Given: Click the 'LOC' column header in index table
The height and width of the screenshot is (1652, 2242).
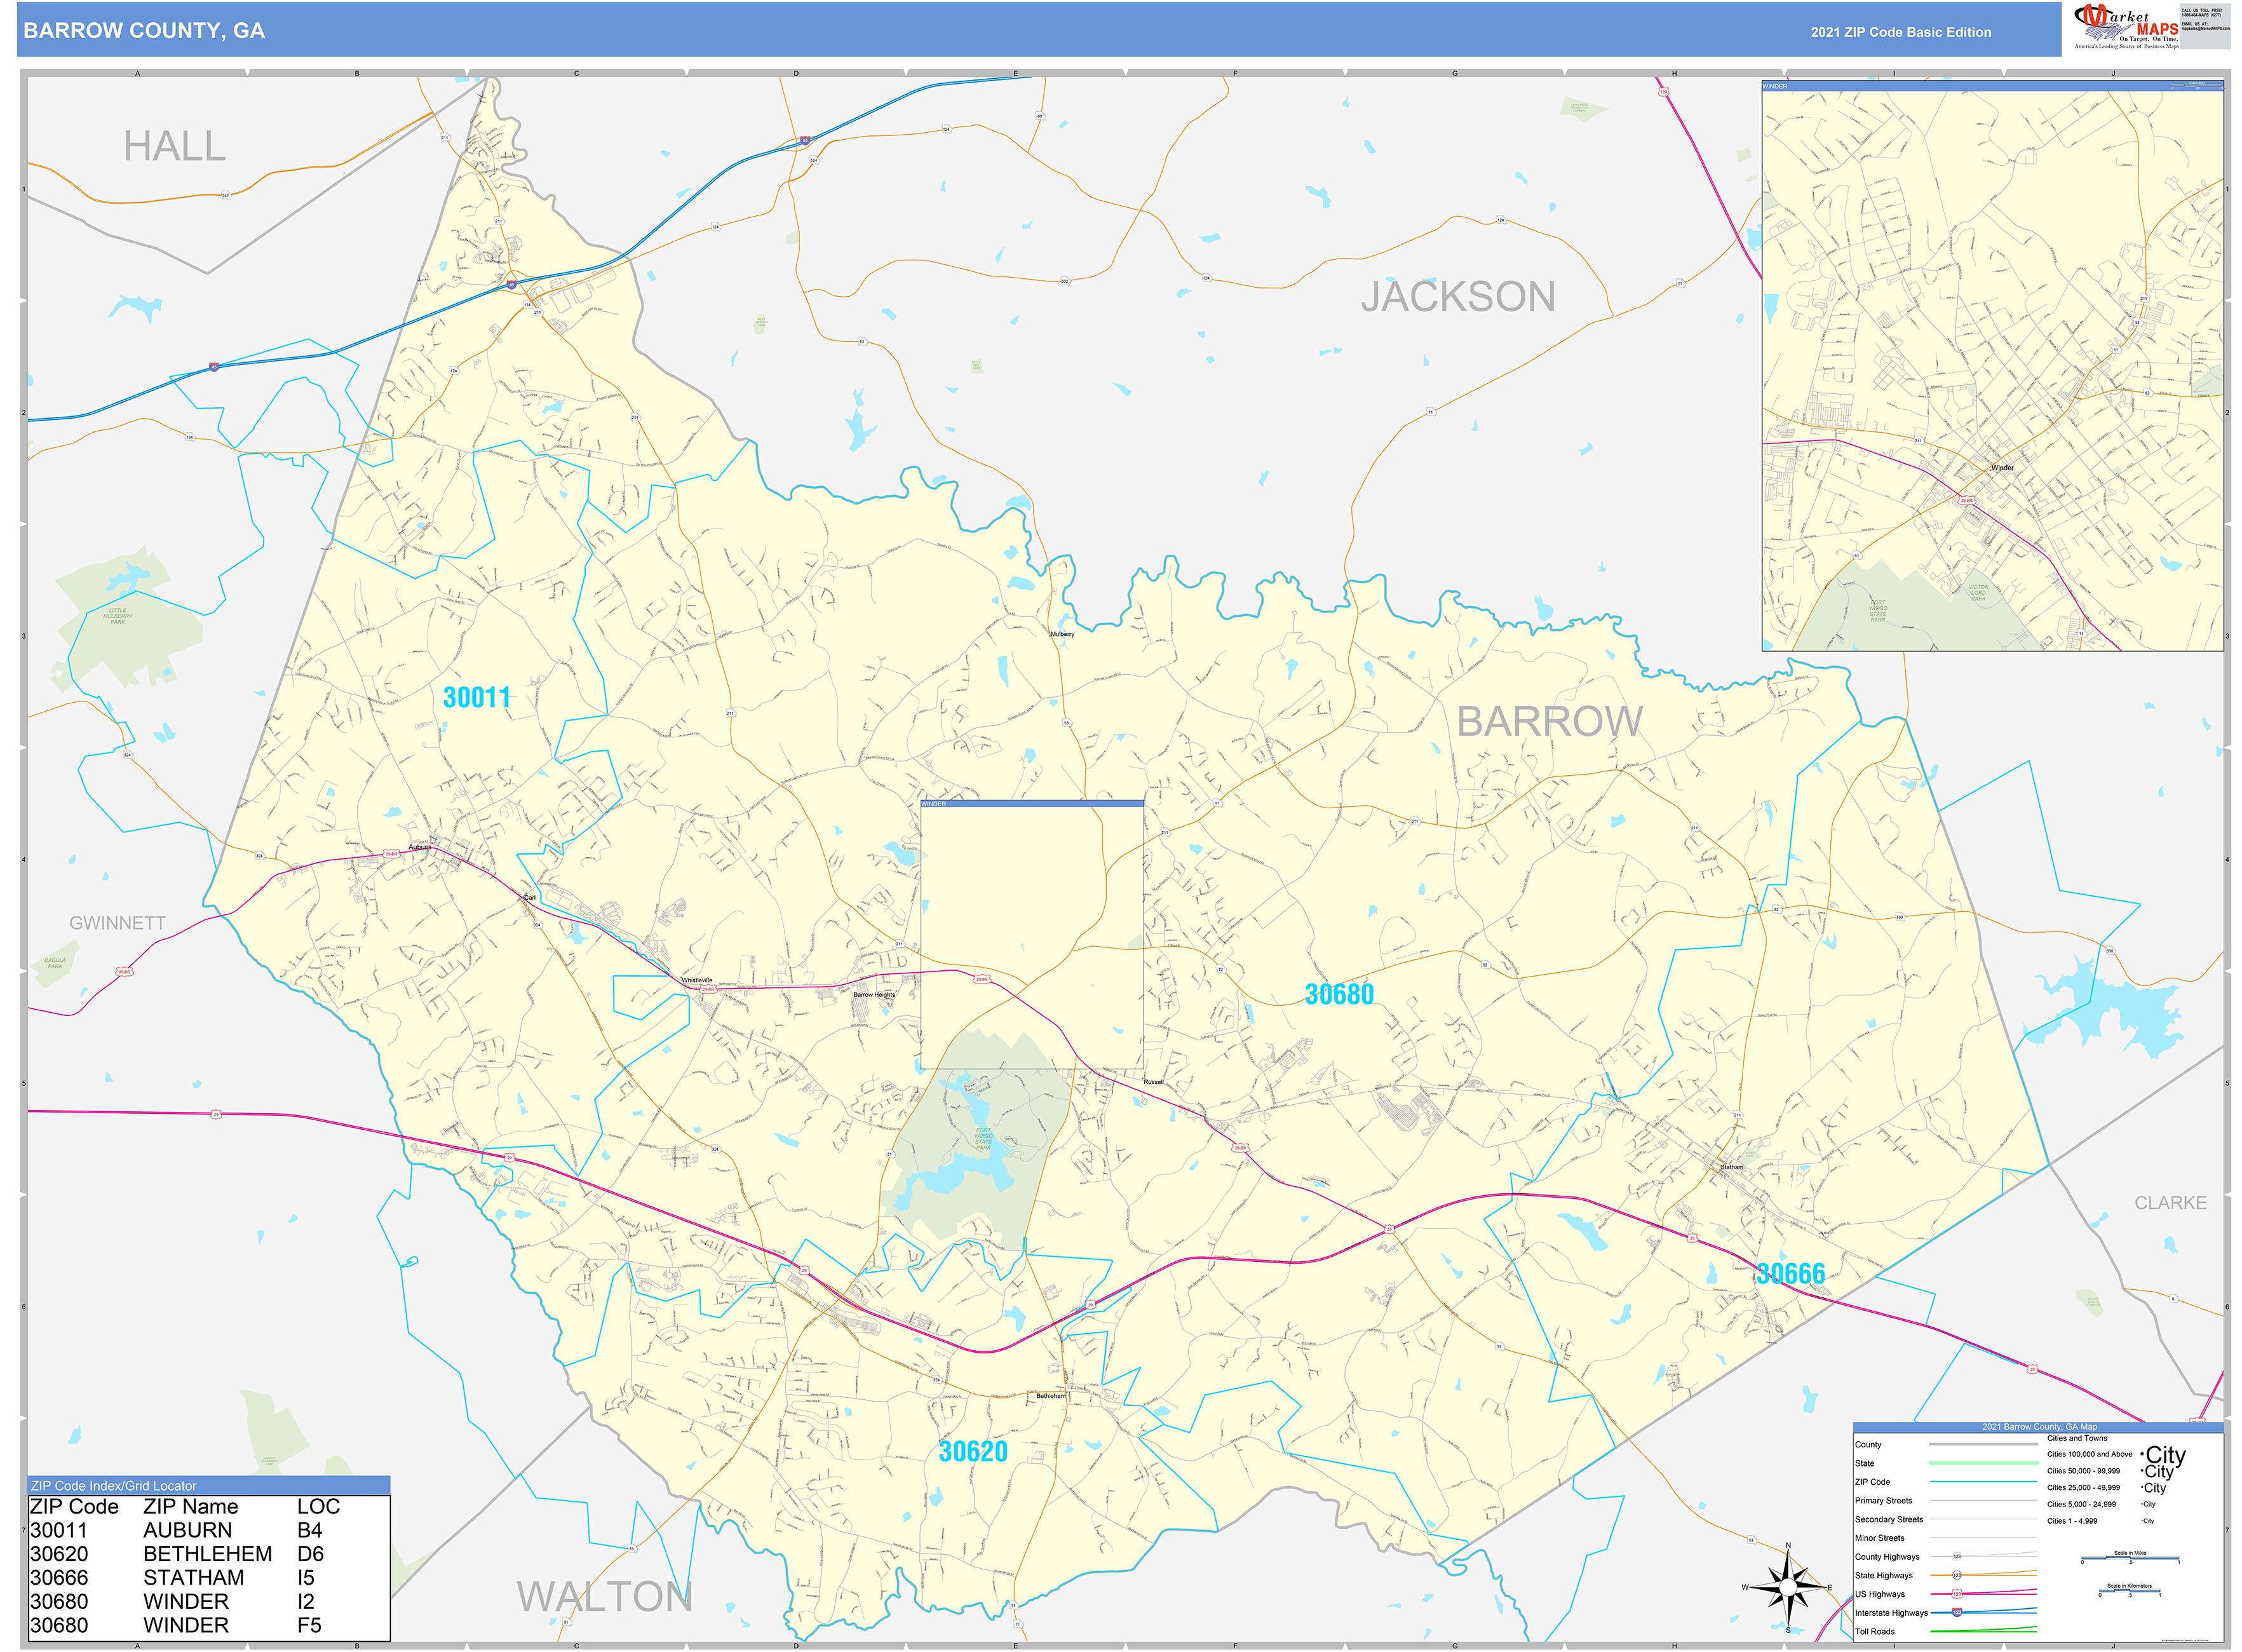Looking at the screenshot, I should point(318,1507).
